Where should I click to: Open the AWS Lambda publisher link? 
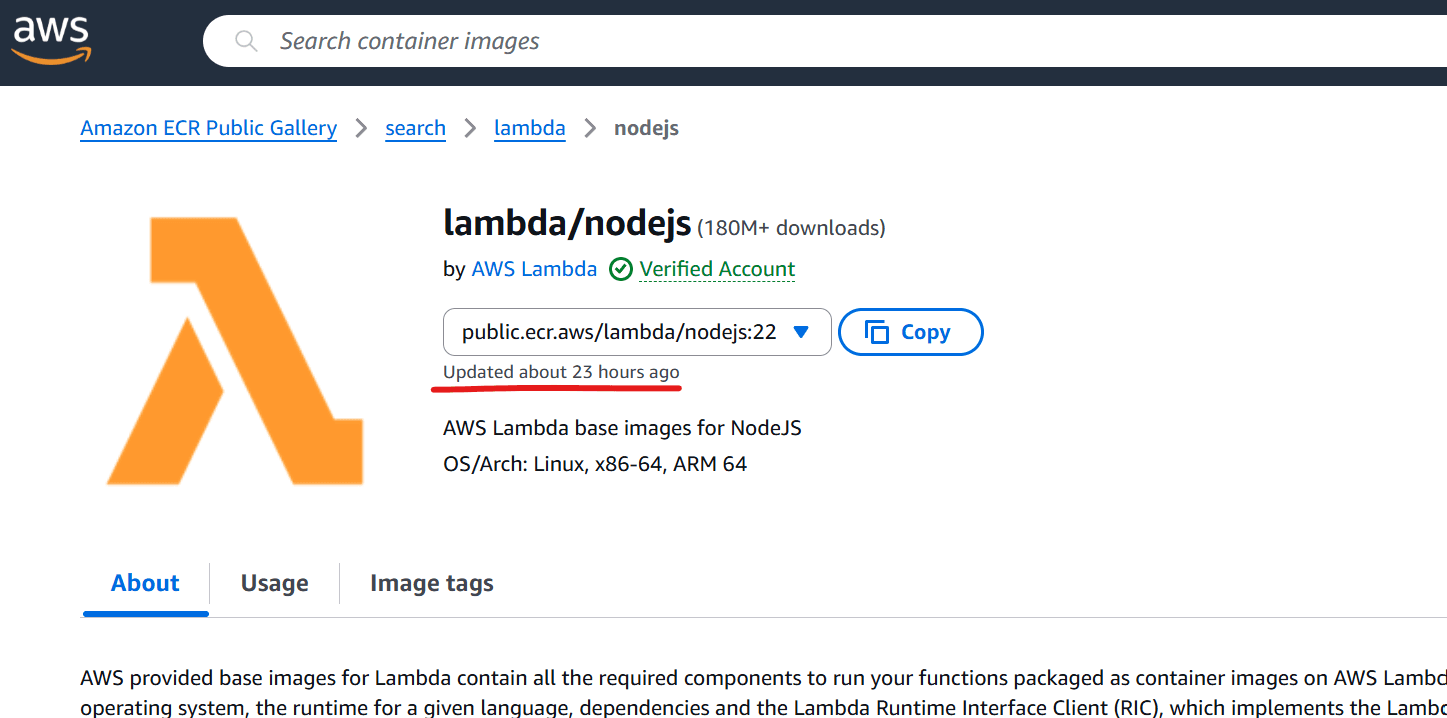point(534,269)
